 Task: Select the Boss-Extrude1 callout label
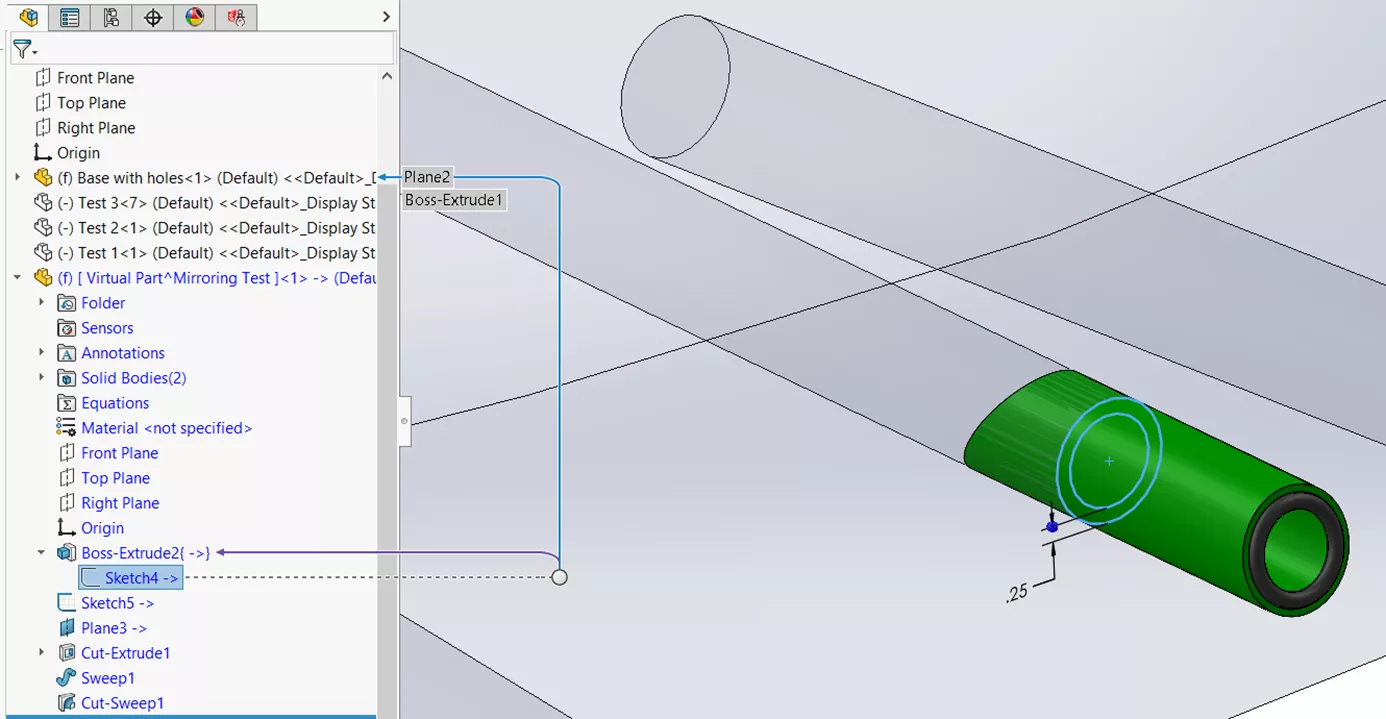454,200
